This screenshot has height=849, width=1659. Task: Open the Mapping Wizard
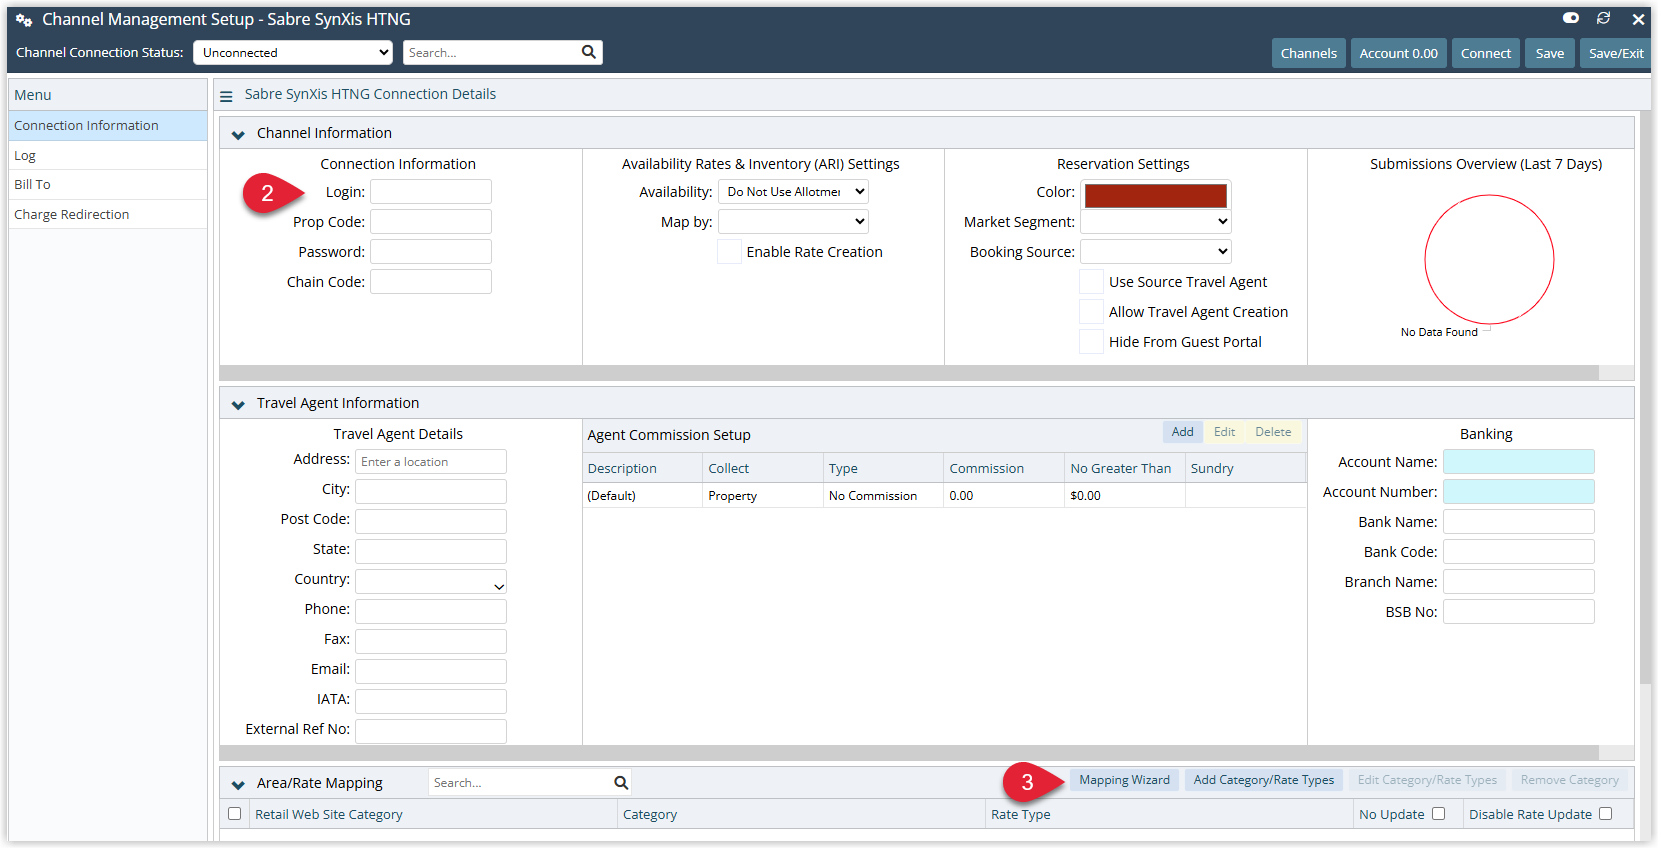tap(1124, 780)
